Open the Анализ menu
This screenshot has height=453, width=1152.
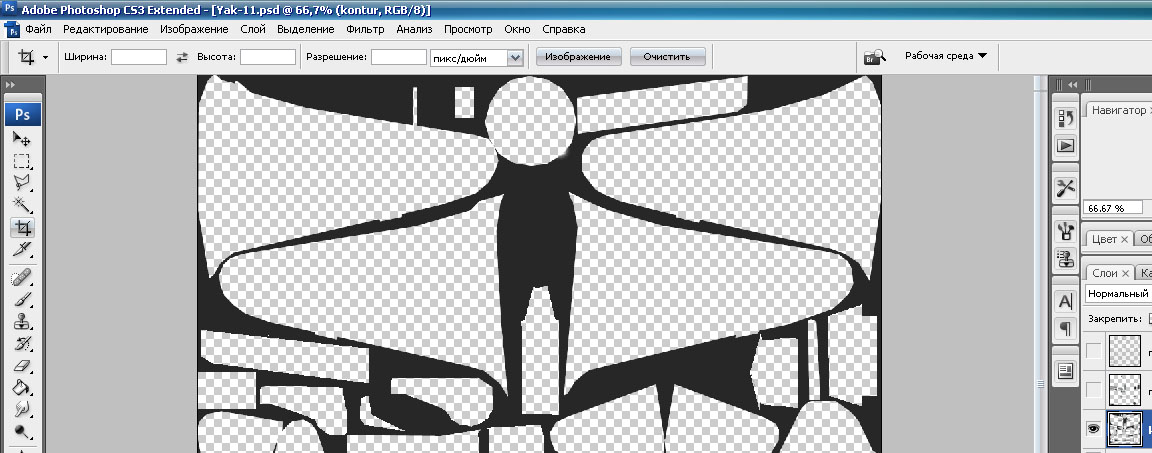(x=414, y=29)
